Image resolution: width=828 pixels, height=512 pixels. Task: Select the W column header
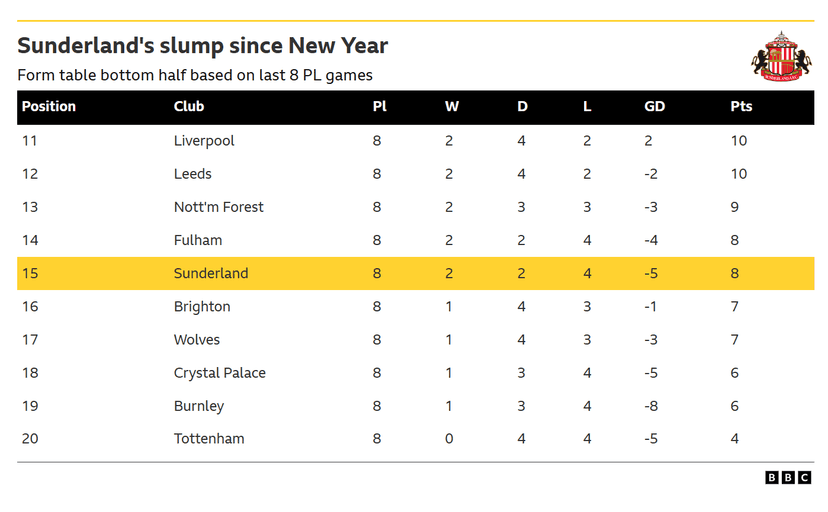(452, 106)
